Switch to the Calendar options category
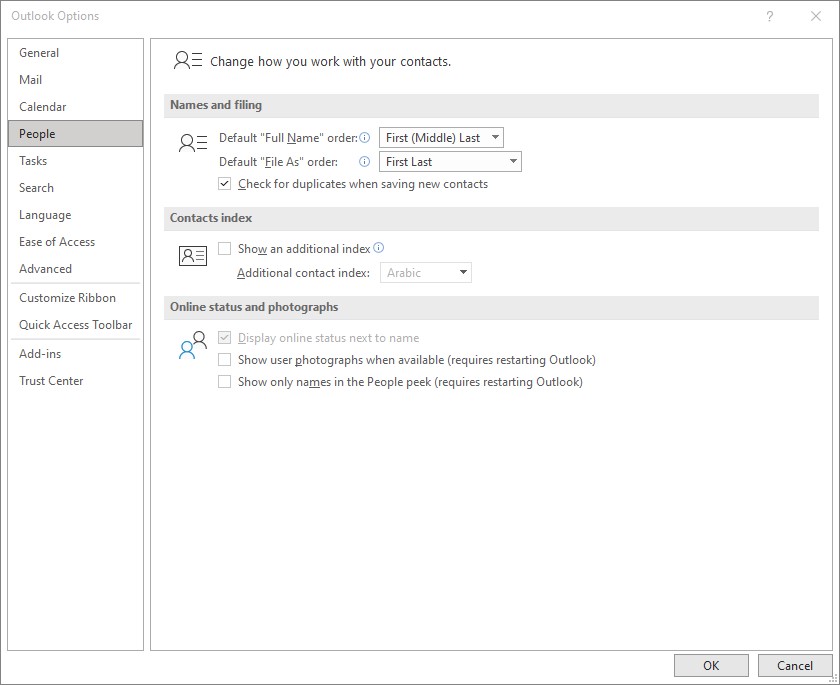Screen dimensions: 840x685 tap(76, 107)
